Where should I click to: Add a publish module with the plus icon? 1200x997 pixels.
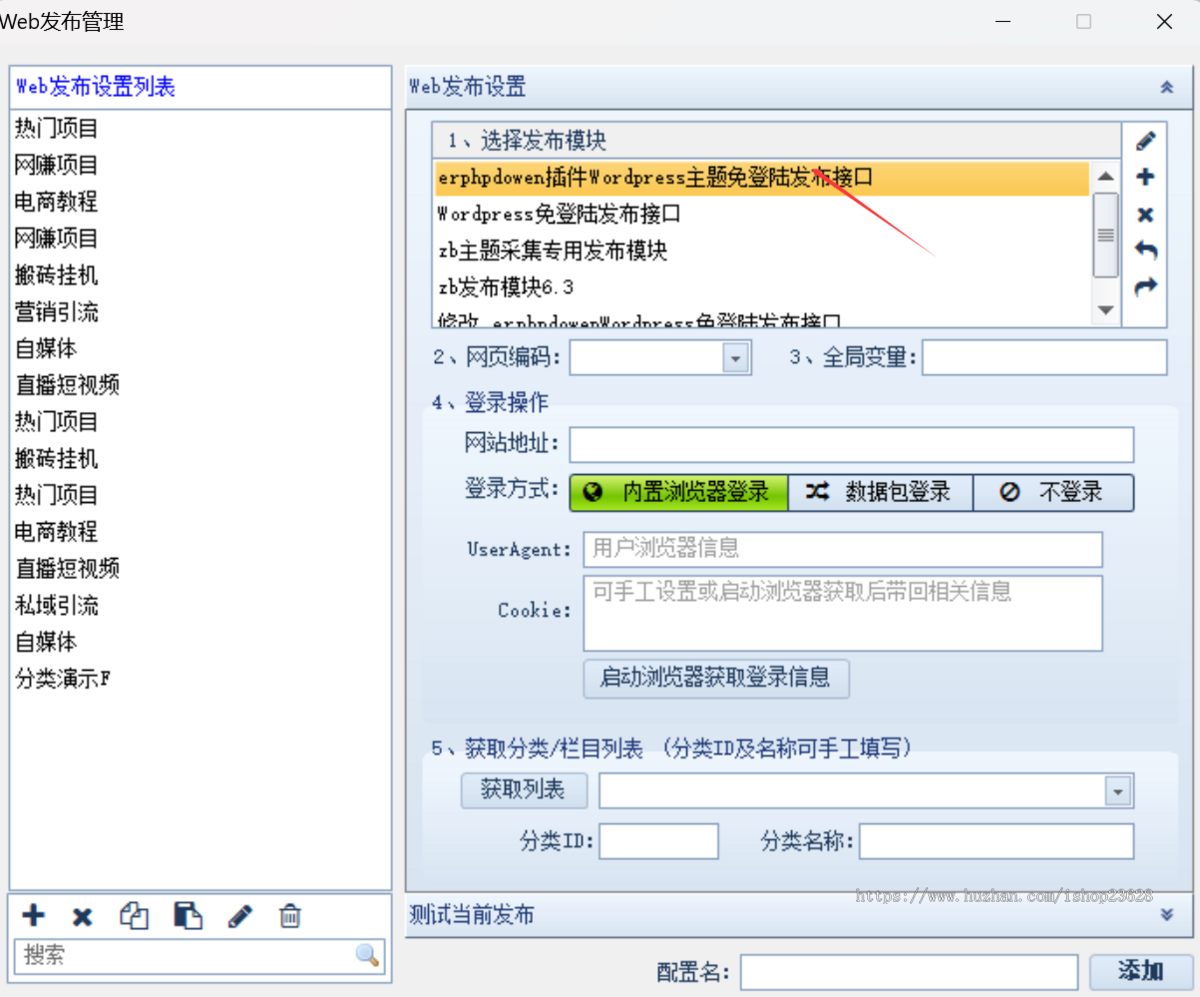(x=1146, y=177)
